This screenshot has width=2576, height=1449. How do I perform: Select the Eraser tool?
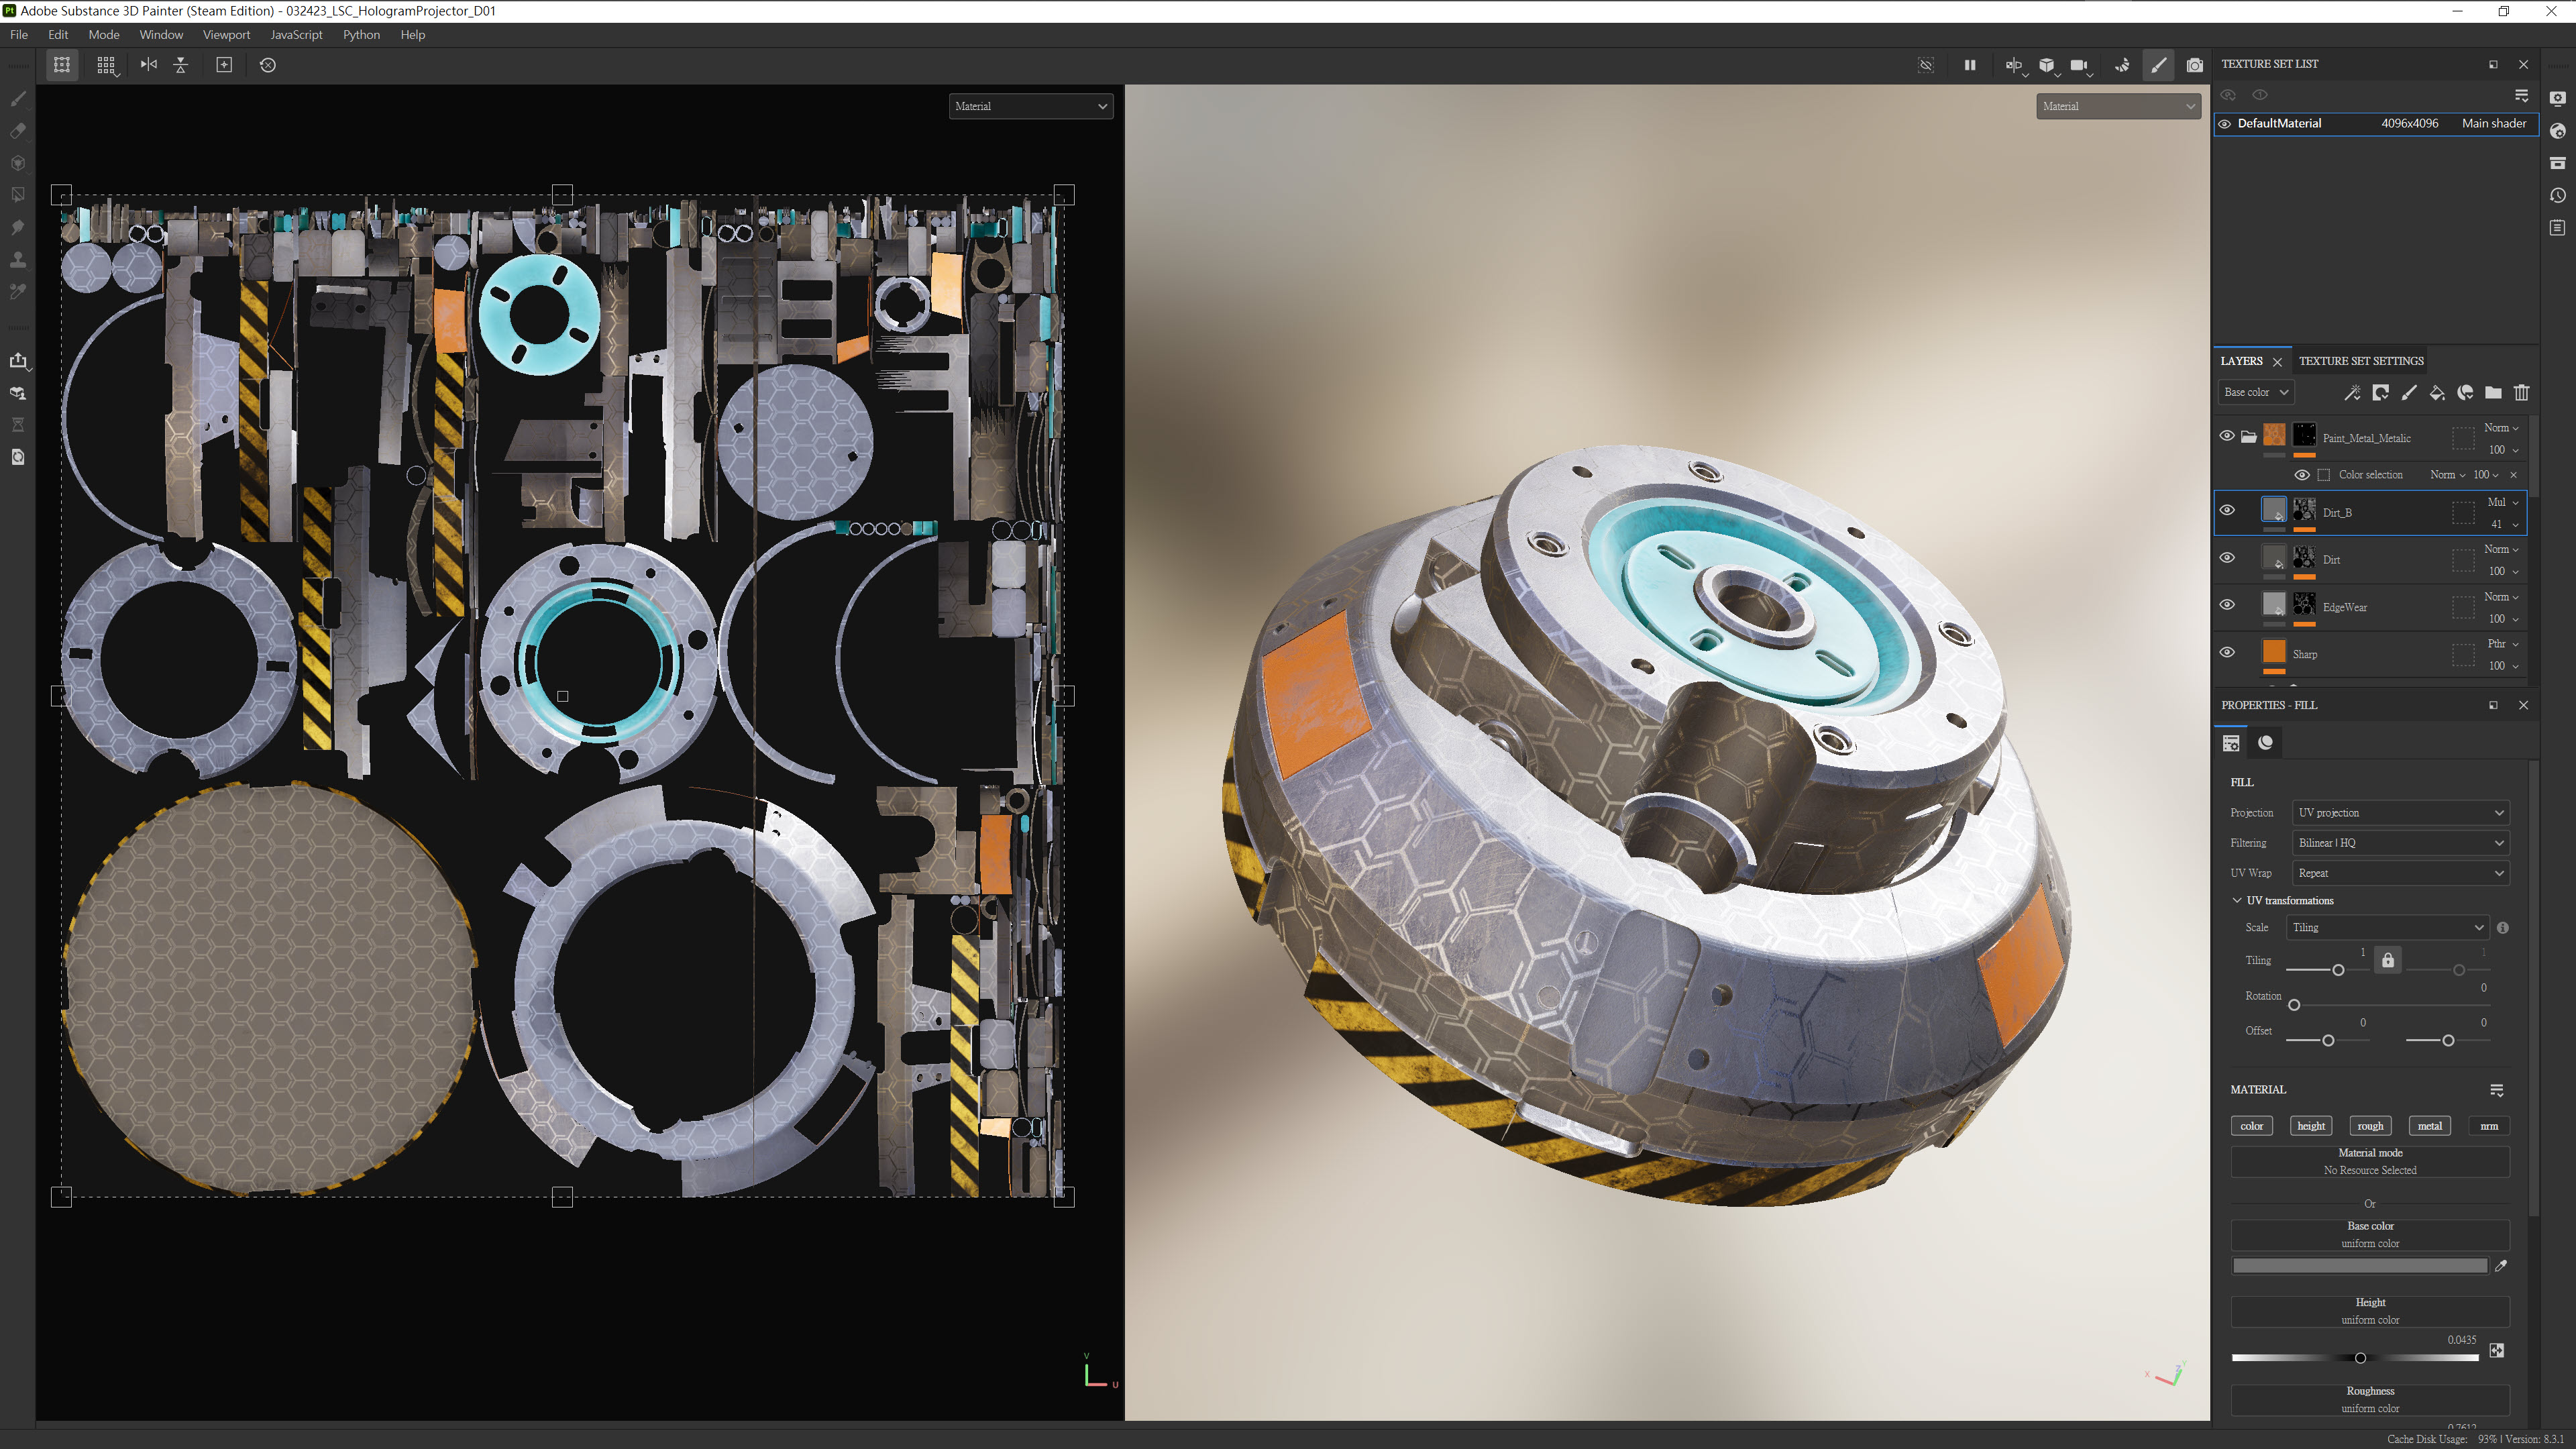18,131
